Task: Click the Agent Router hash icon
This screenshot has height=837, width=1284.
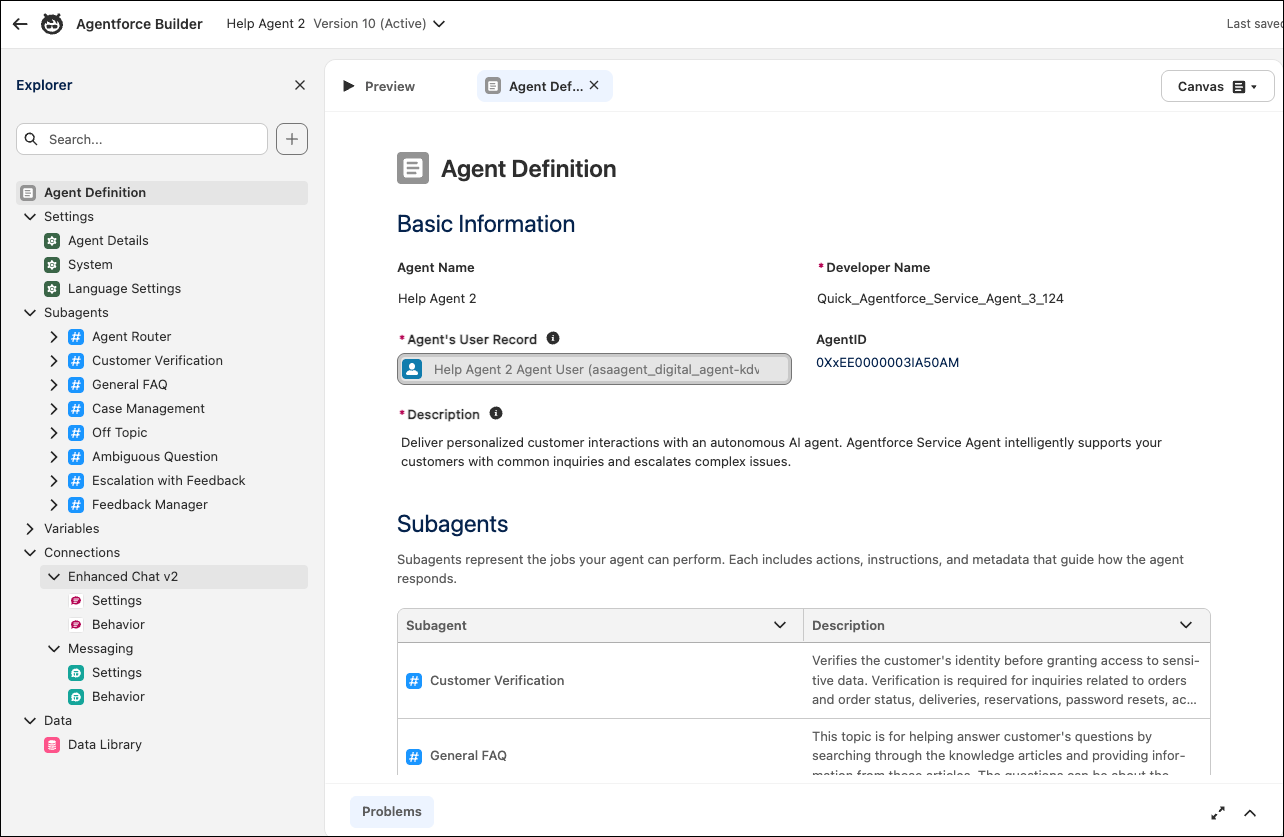Action: click(76, 337)
